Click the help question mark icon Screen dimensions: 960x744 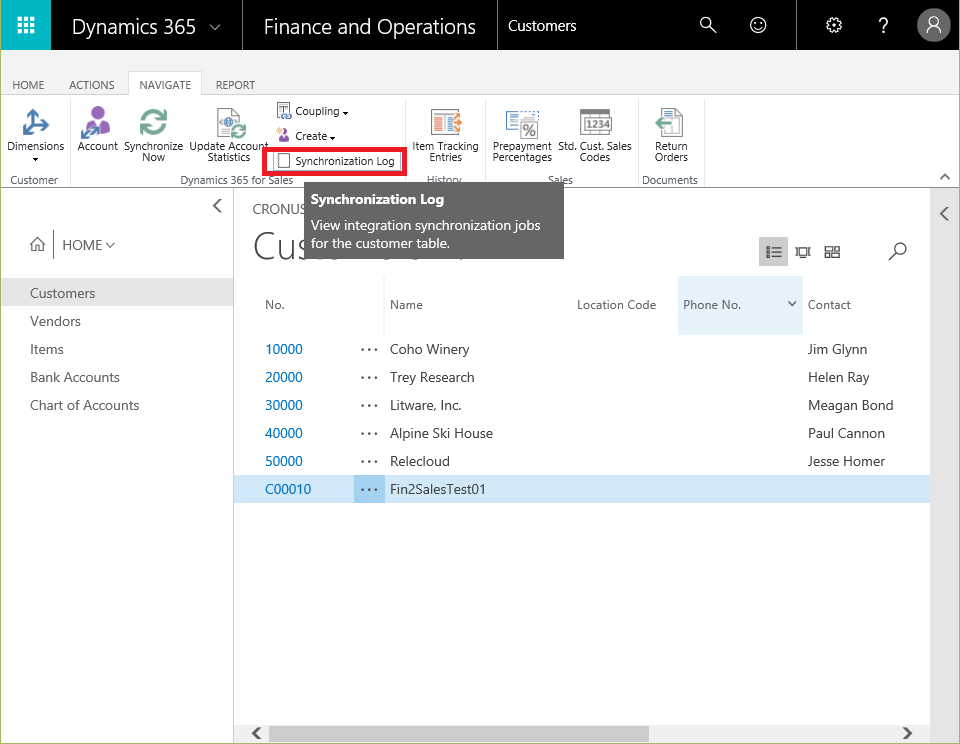(883, 25)
